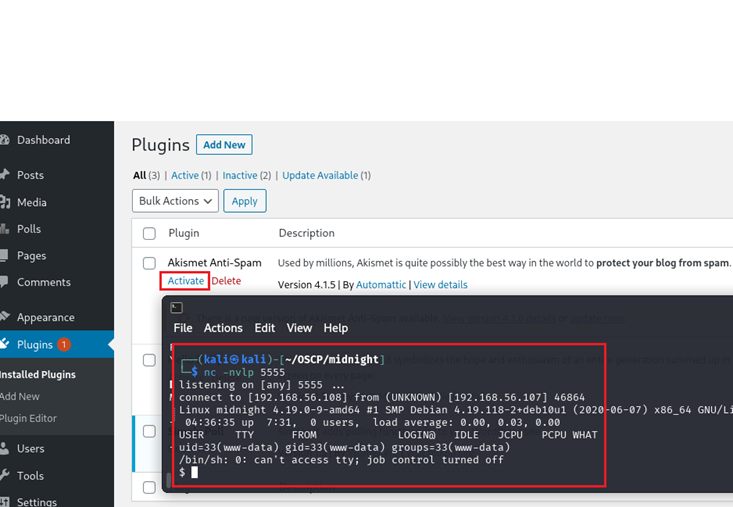This screenshot has height=507, width=733.
Task: Click the Users person icon
Action: [x=4, y=448]
